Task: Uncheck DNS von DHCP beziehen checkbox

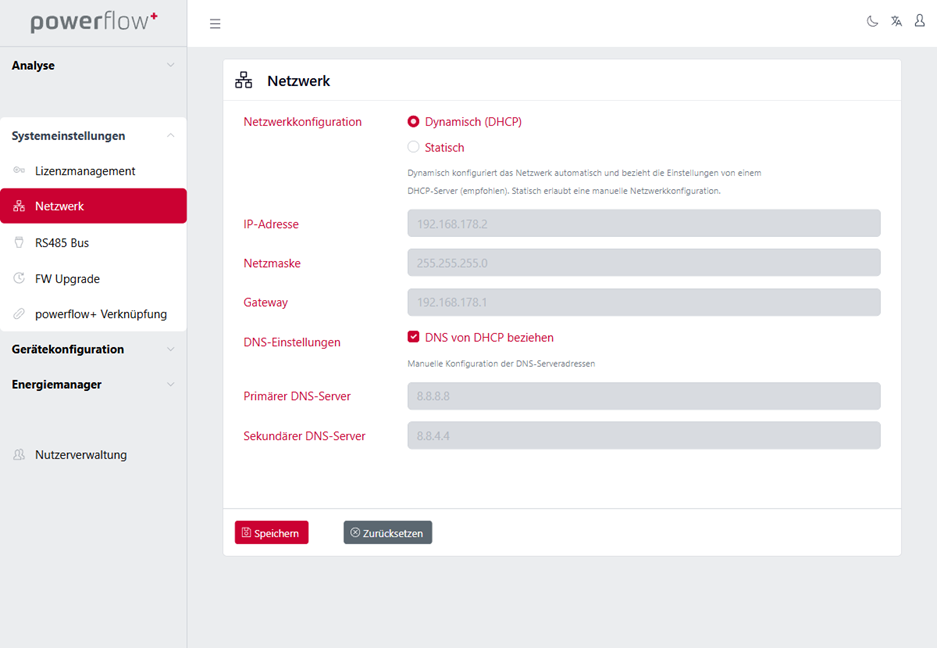Action: 413,337
